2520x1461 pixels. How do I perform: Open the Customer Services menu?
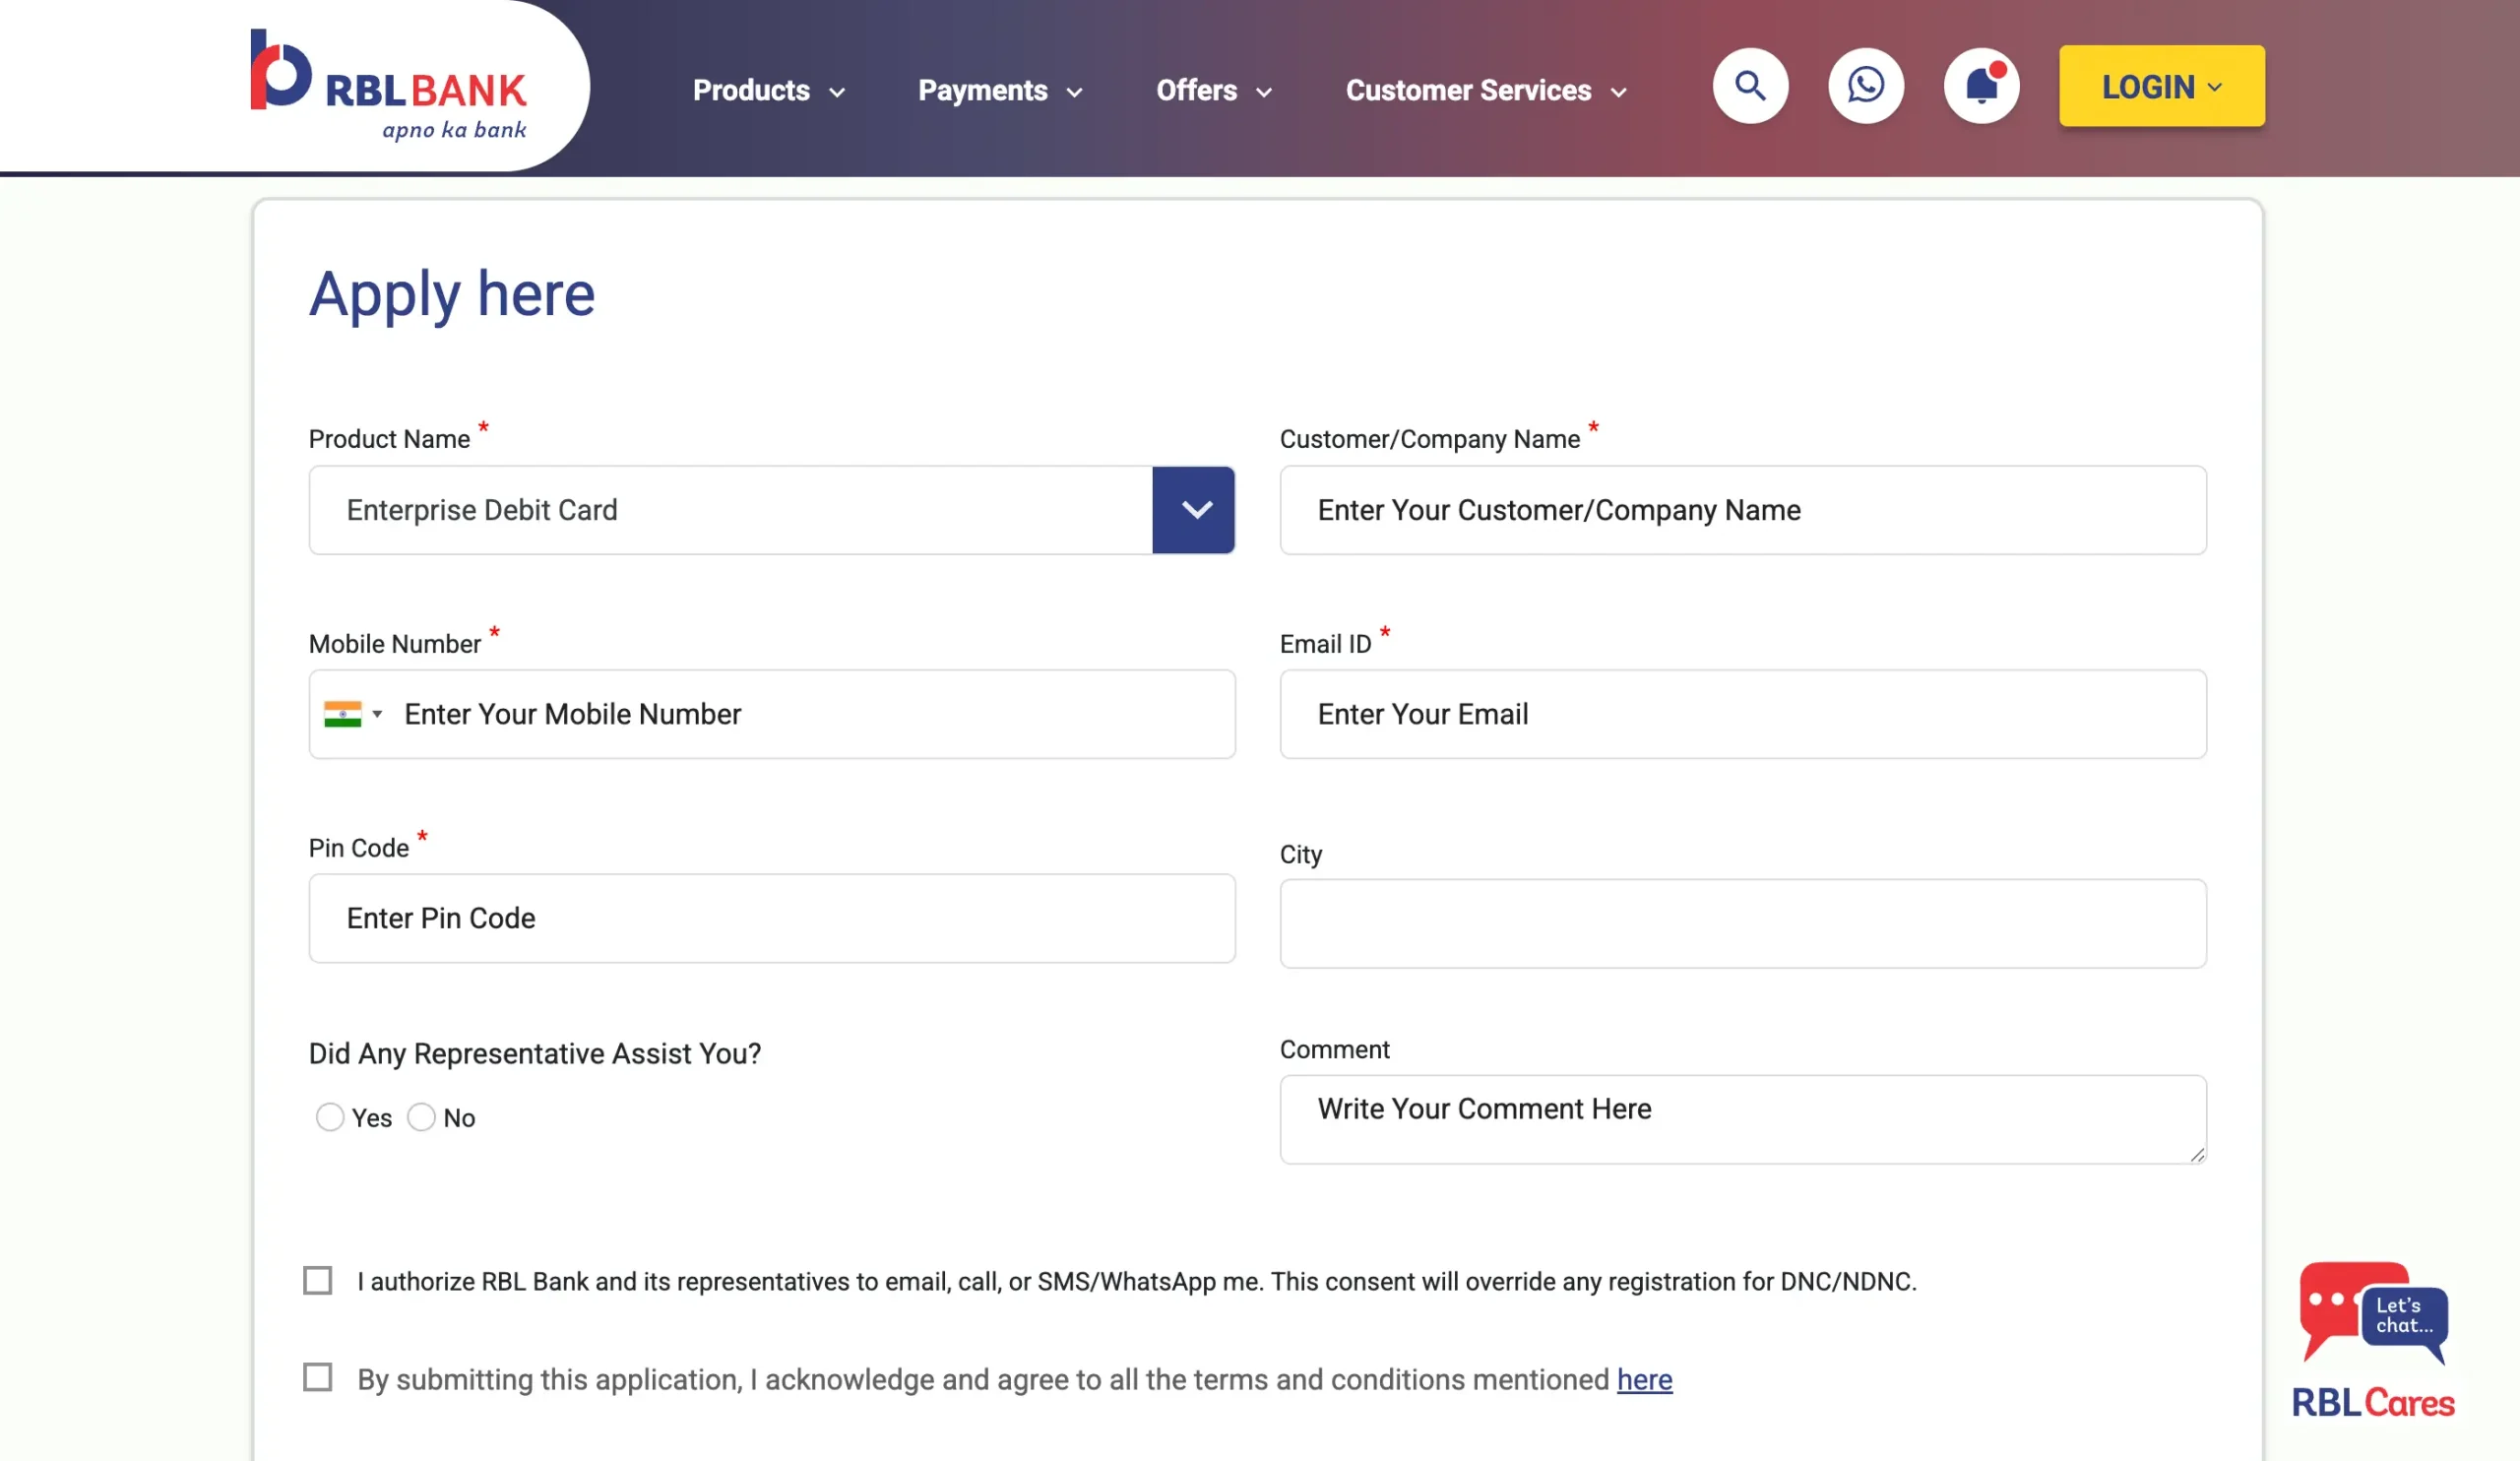pyautogui.click(x=1484, y=90)
